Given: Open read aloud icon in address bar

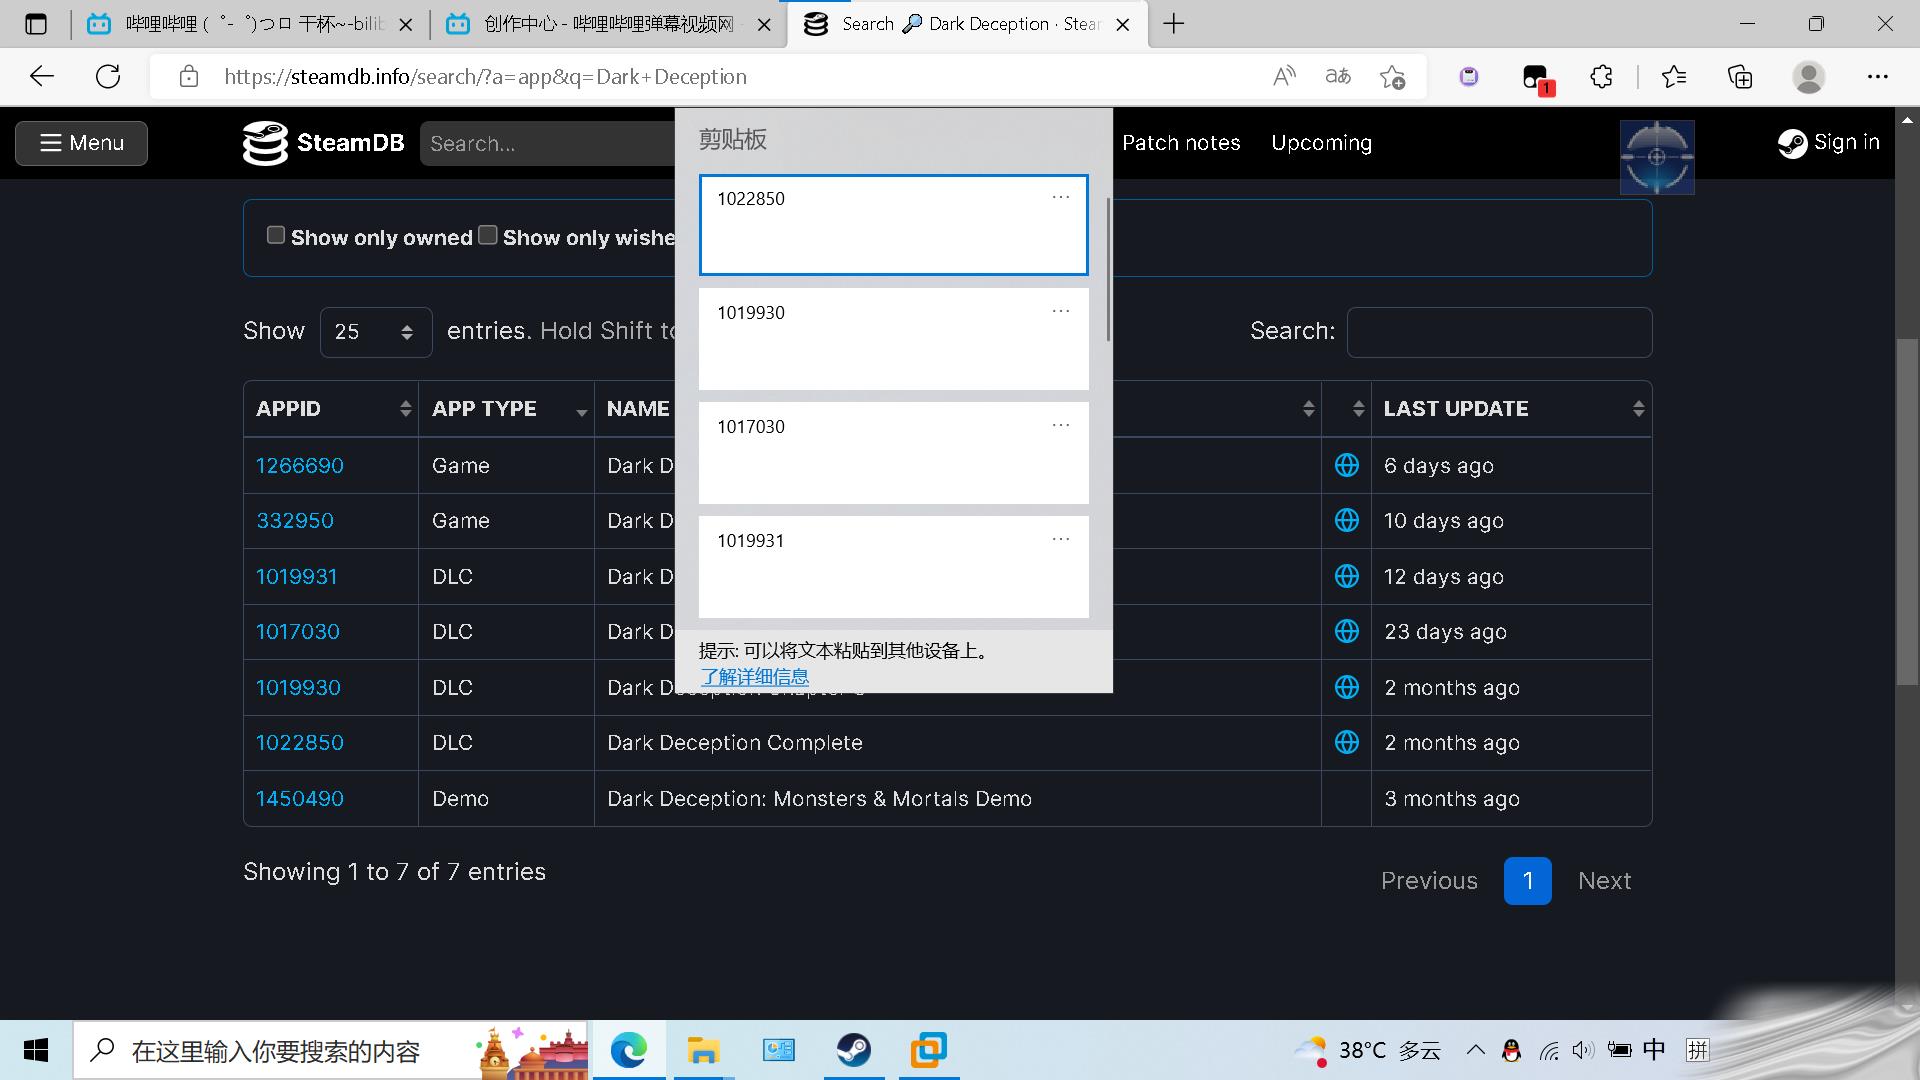Looking at the screenshot, I should (x=1284, y=76).
